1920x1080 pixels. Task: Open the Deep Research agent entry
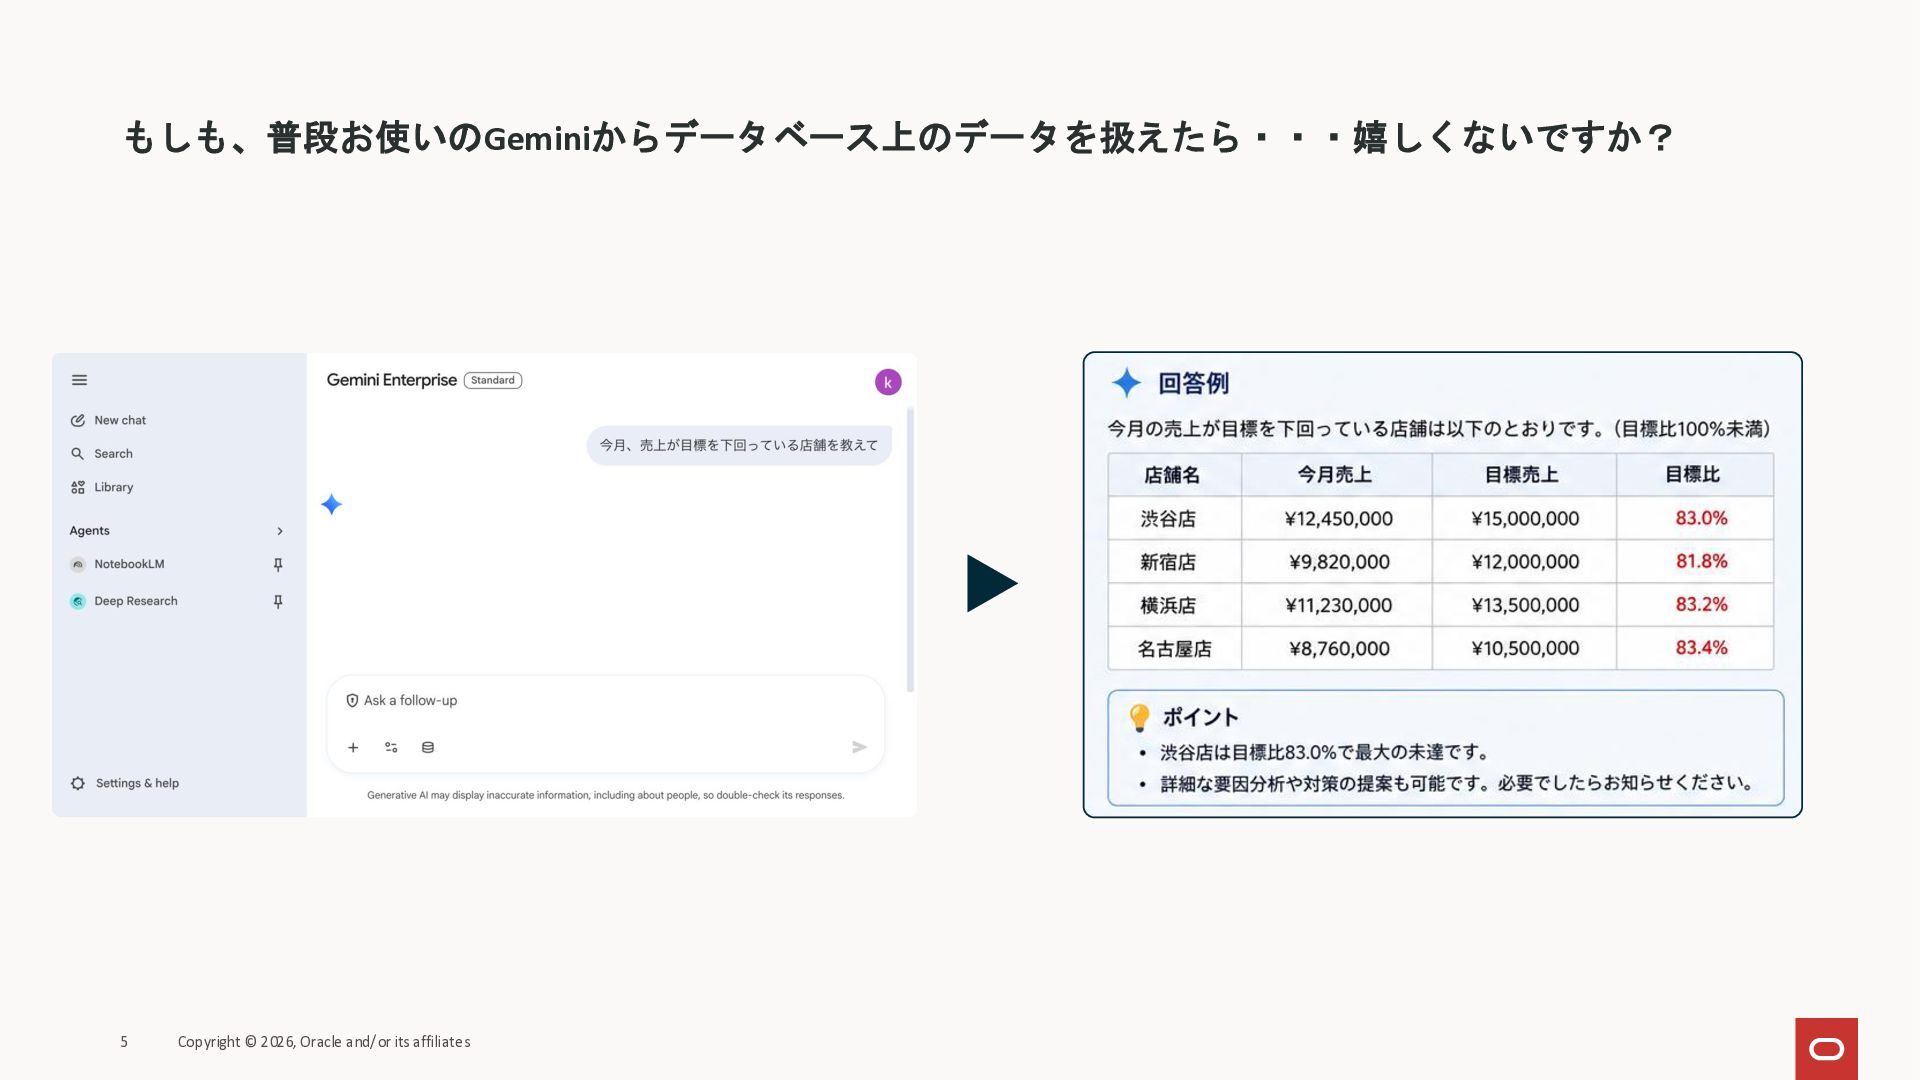coord(136,602)
